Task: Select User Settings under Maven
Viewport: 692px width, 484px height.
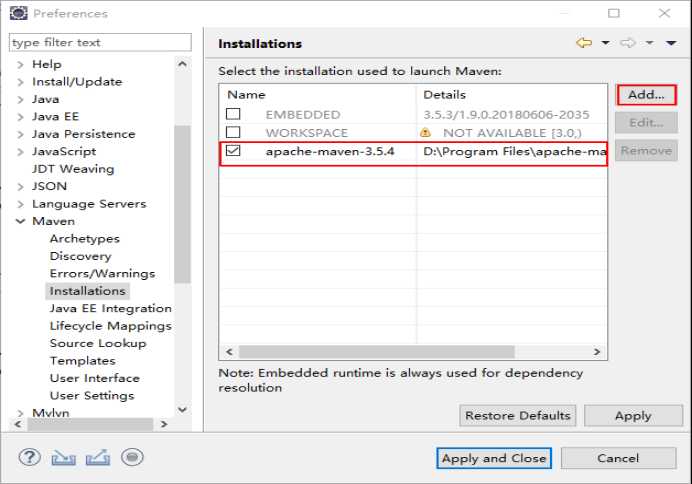Action: click(x=92, y=396)
